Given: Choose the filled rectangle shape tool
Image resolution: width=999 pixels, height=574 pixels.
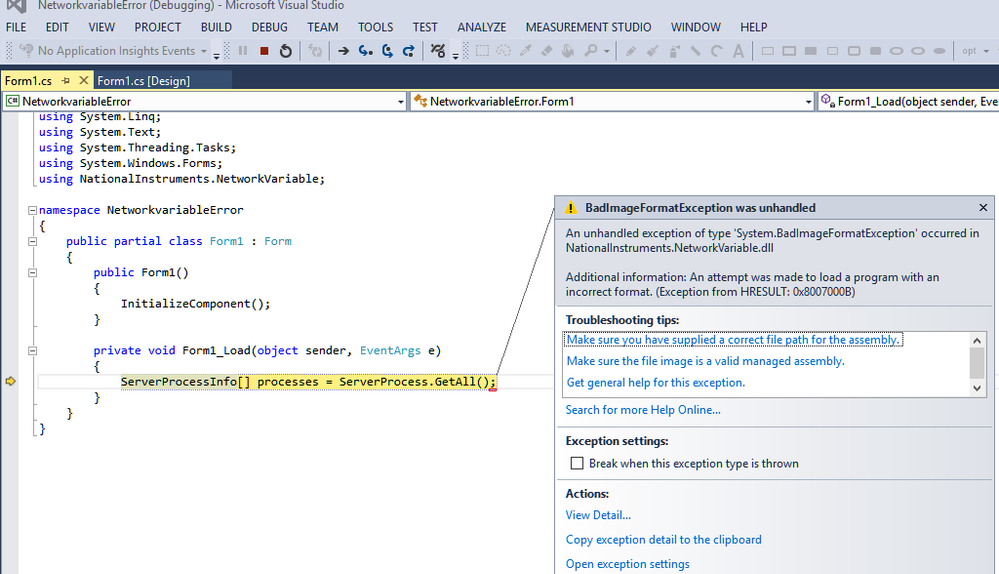Looking at the screenshot, I should [810, 51].
